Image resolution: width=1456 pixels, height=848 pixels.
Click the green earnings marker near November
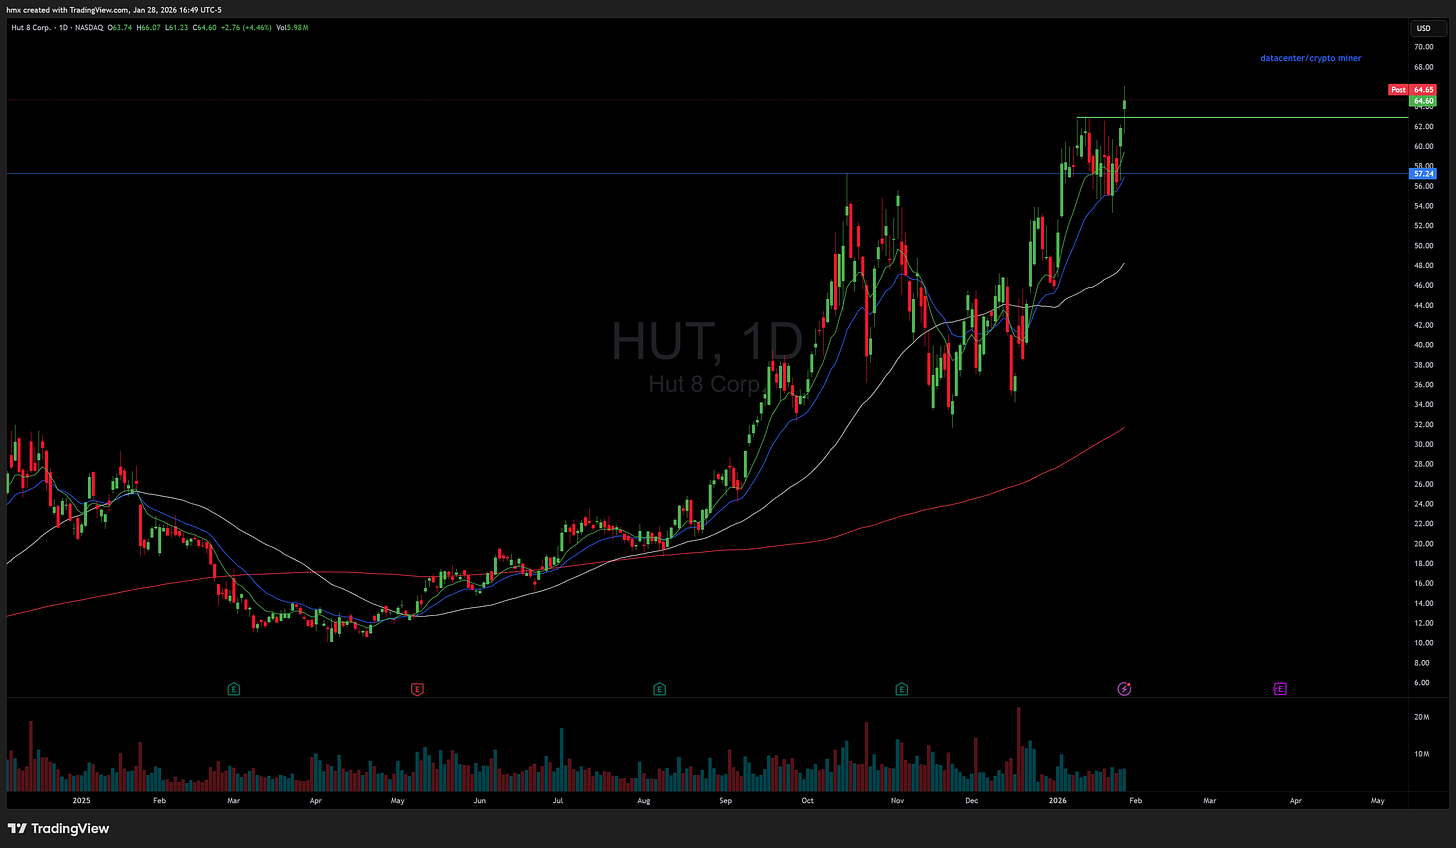(x=902, y=689)
